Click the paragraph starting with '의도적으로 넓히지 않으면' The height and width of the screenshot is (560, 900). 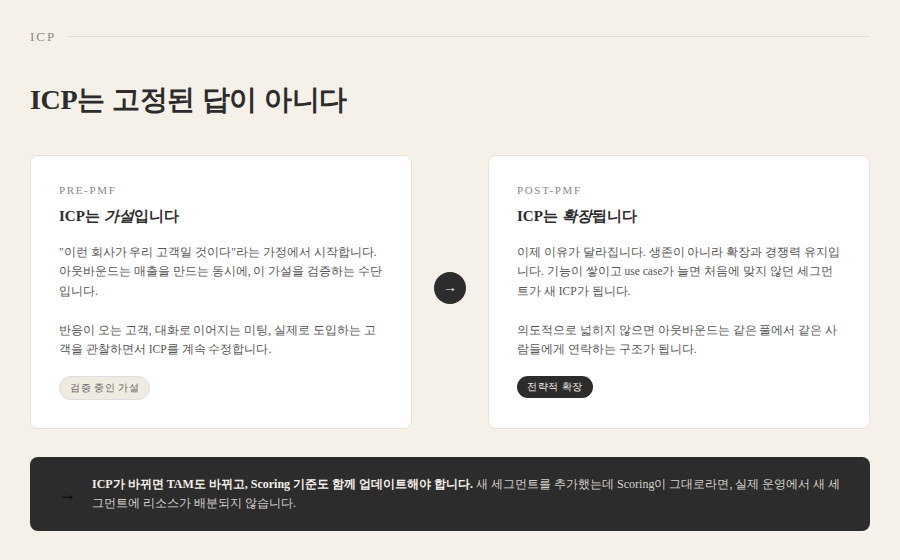click(678, 339)
